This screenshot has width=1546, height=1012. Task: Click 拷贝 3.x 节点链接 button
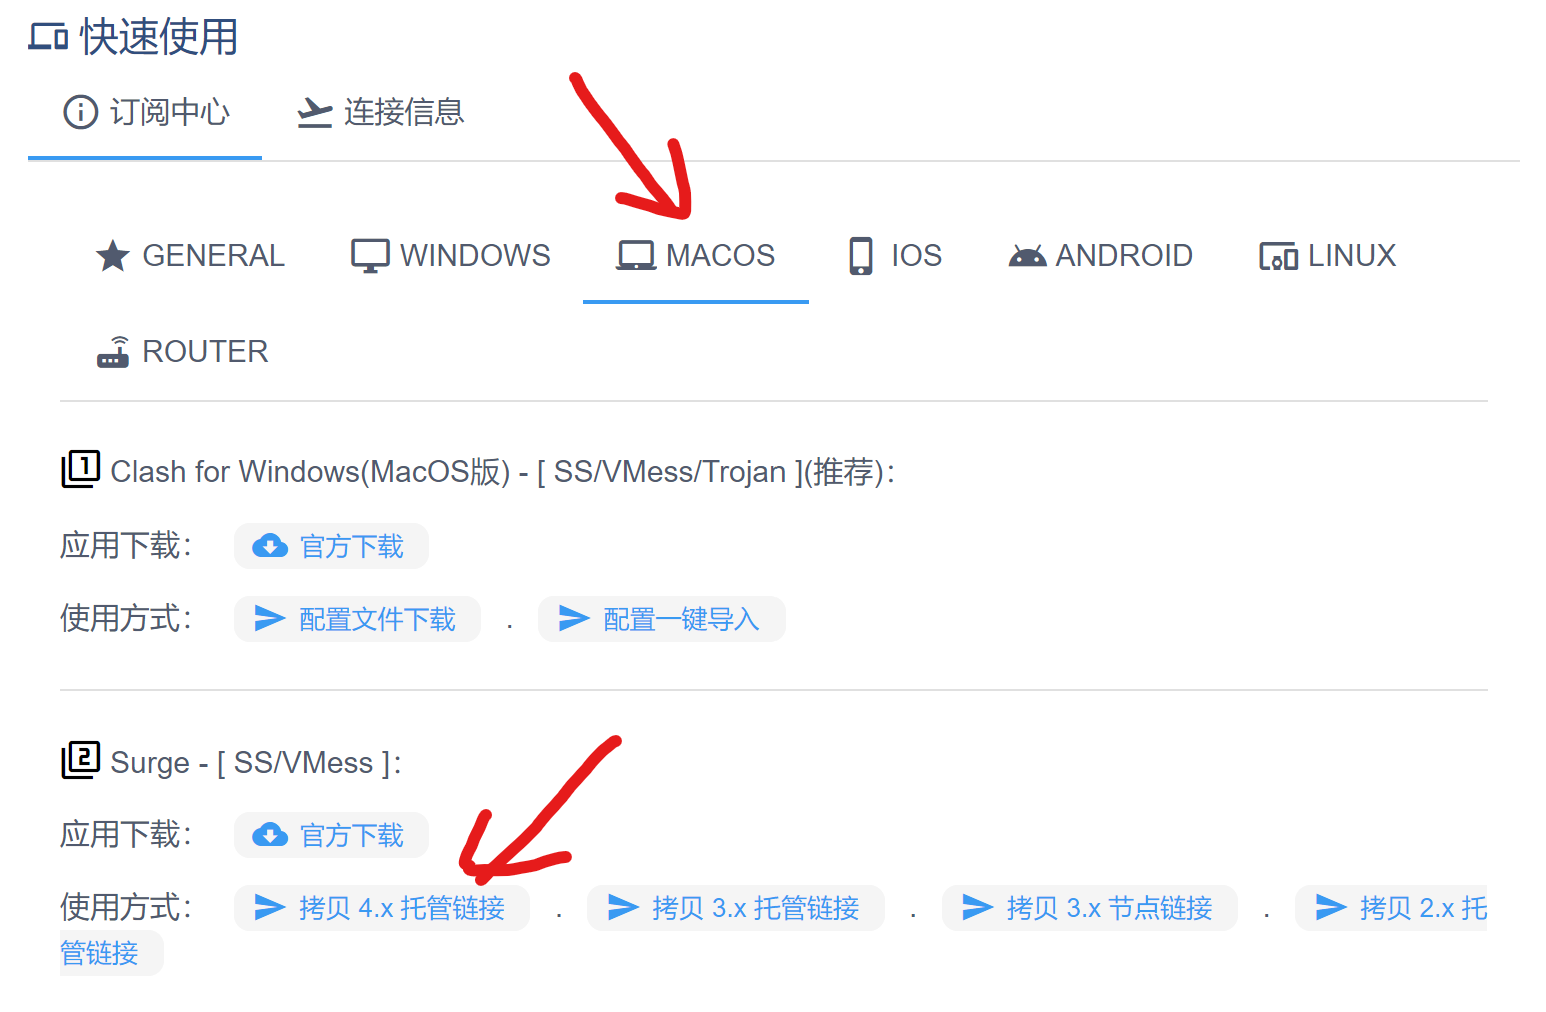click(1090, 908)
